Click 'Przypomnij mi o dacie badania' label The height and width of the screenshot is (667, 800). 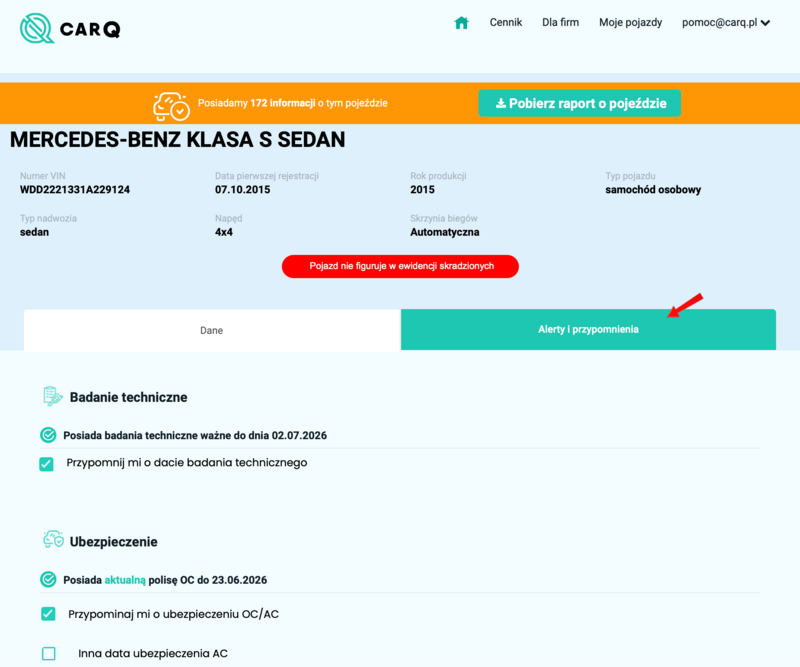(187, 462)
